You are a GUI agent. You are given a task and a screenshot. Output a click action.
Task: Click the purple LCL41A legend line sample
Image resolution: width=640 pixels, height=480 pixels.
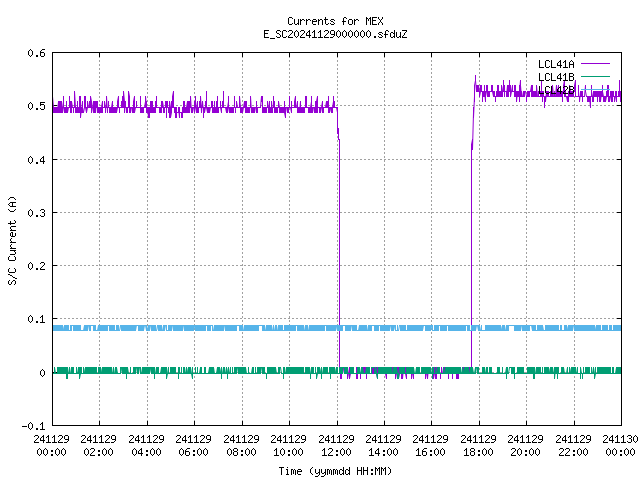coord(595,64)
